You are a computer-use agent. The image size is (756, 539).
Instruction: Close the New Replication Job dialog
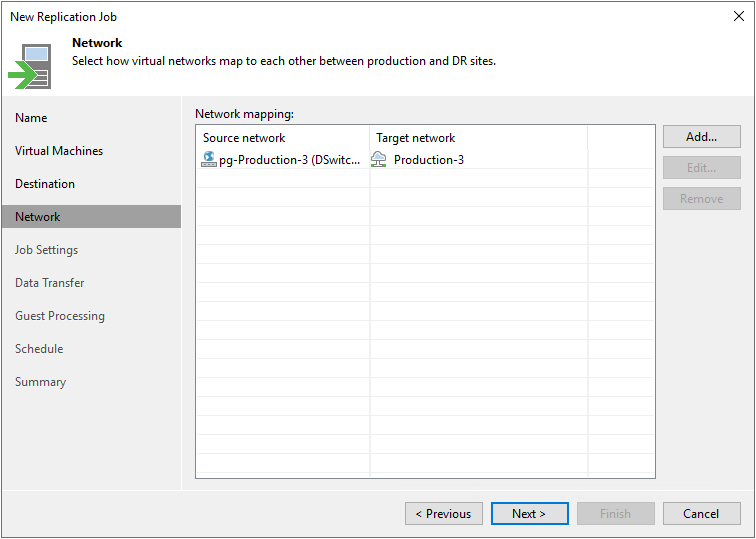738,16
